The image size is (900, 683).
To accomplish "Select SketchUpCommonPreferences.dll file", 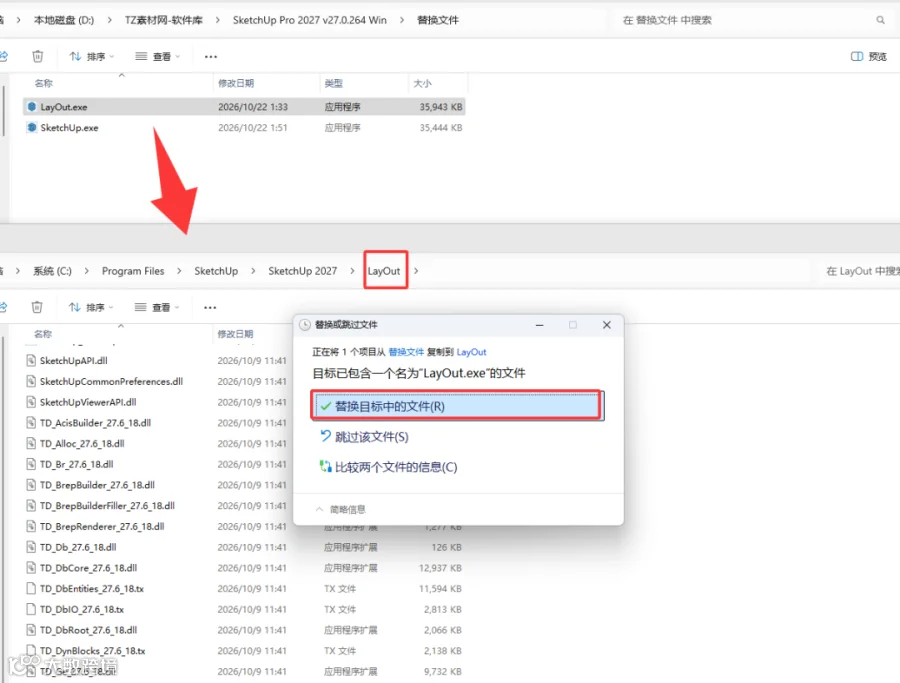I will [x=111, y=381].
